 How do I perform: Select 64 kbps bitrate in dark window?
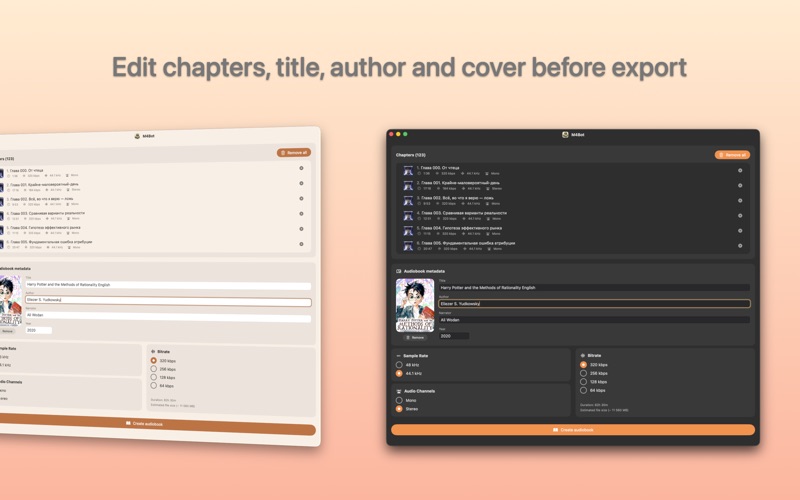tap(583, 390)
